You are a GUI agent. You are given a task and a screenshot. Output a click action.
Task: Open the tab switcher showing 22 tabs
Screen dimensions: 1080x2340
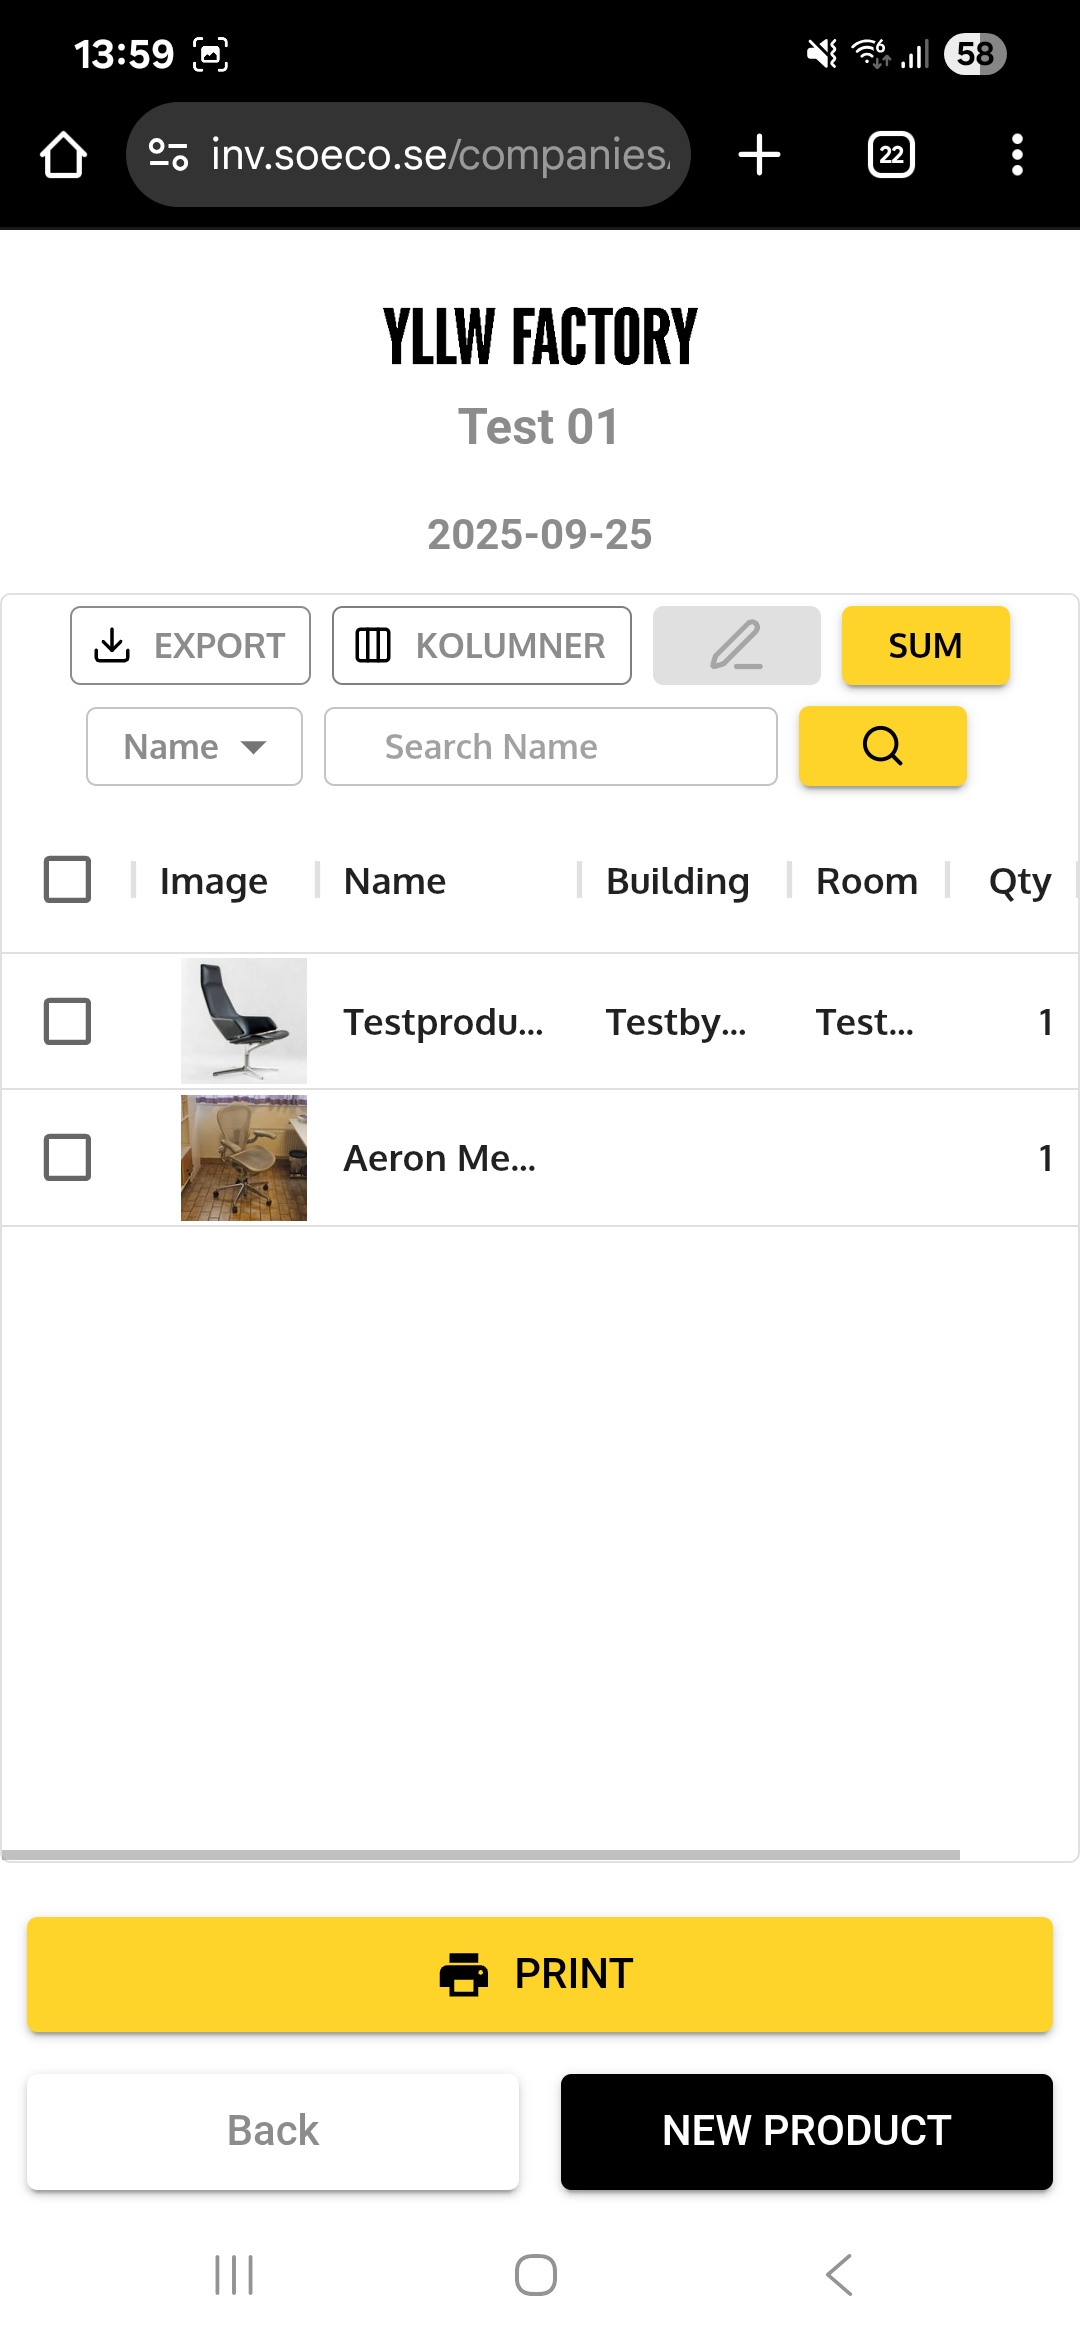[x=890, y=155]
